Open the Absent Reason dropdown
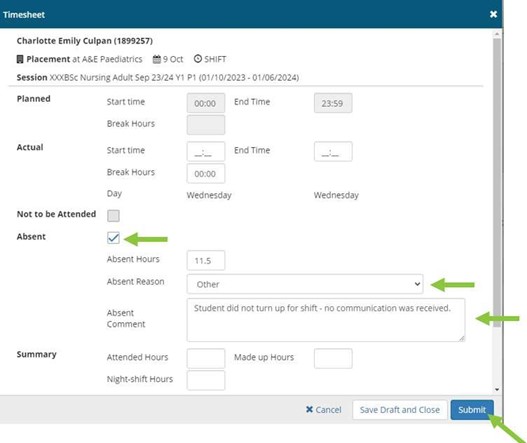Screen dimensions: 527x443 [x=305, y=284]
